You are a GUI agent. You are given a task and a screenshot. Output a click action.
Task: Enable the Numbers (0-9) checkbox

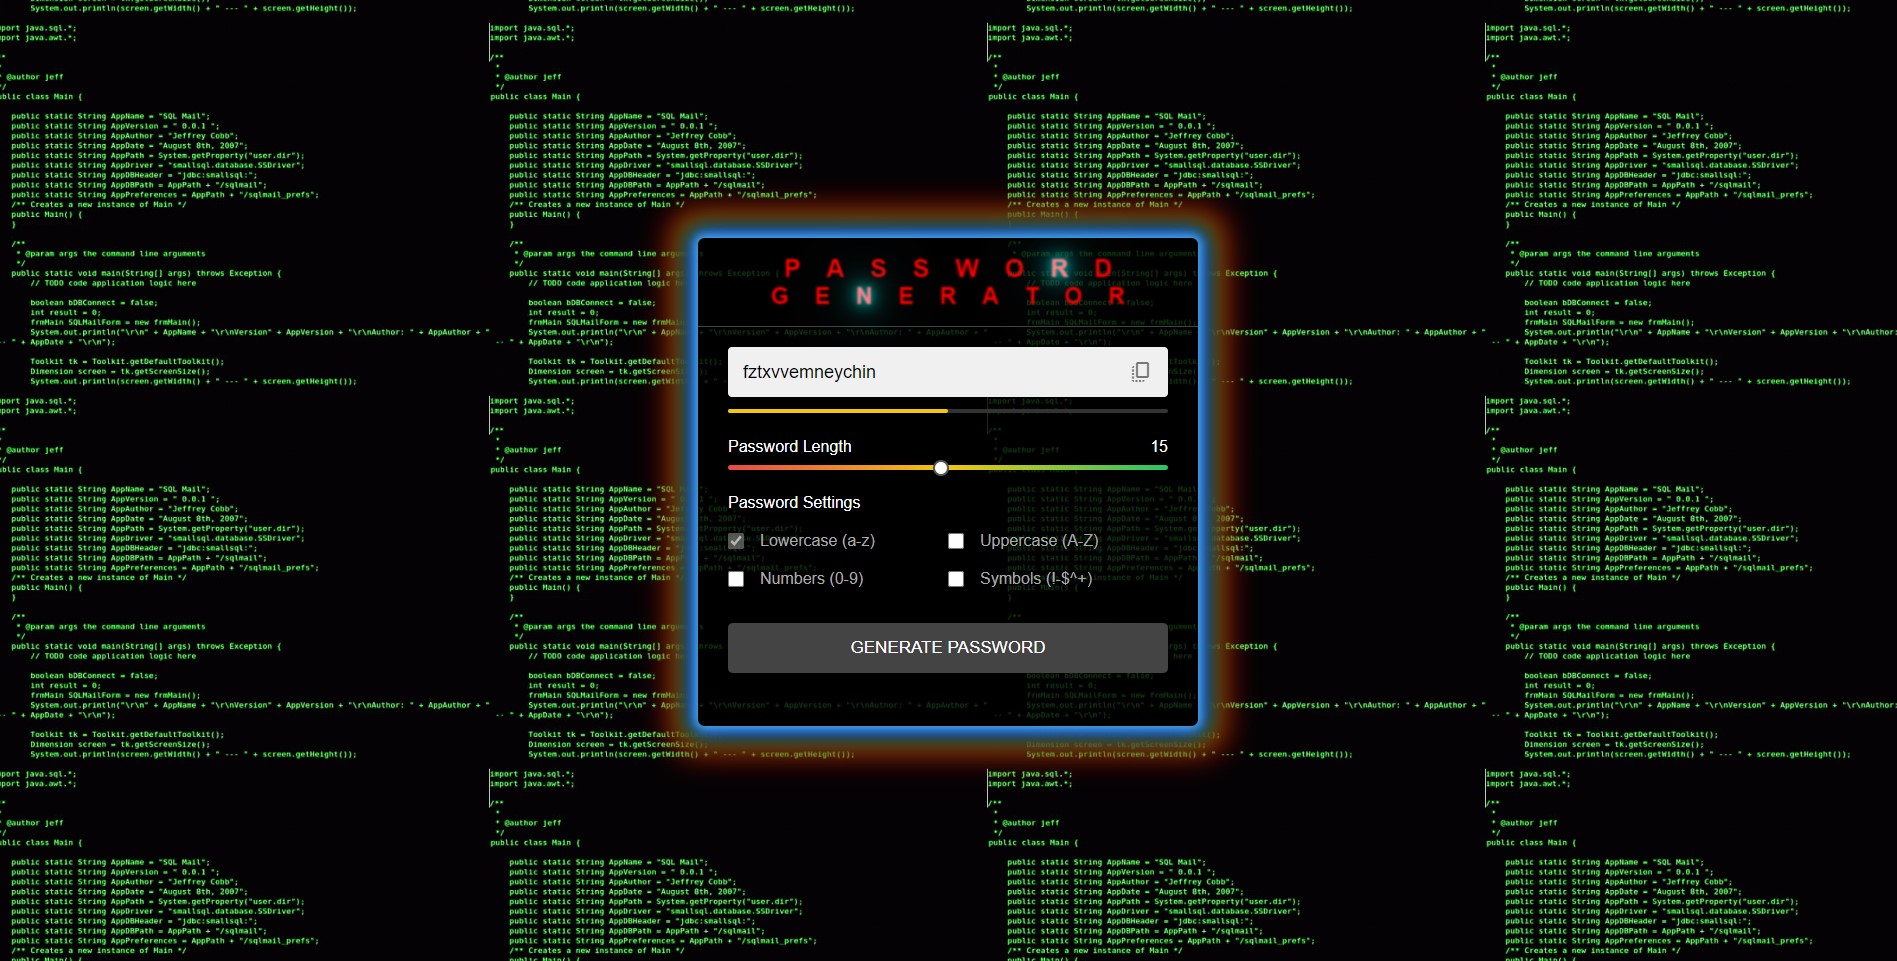737,578
